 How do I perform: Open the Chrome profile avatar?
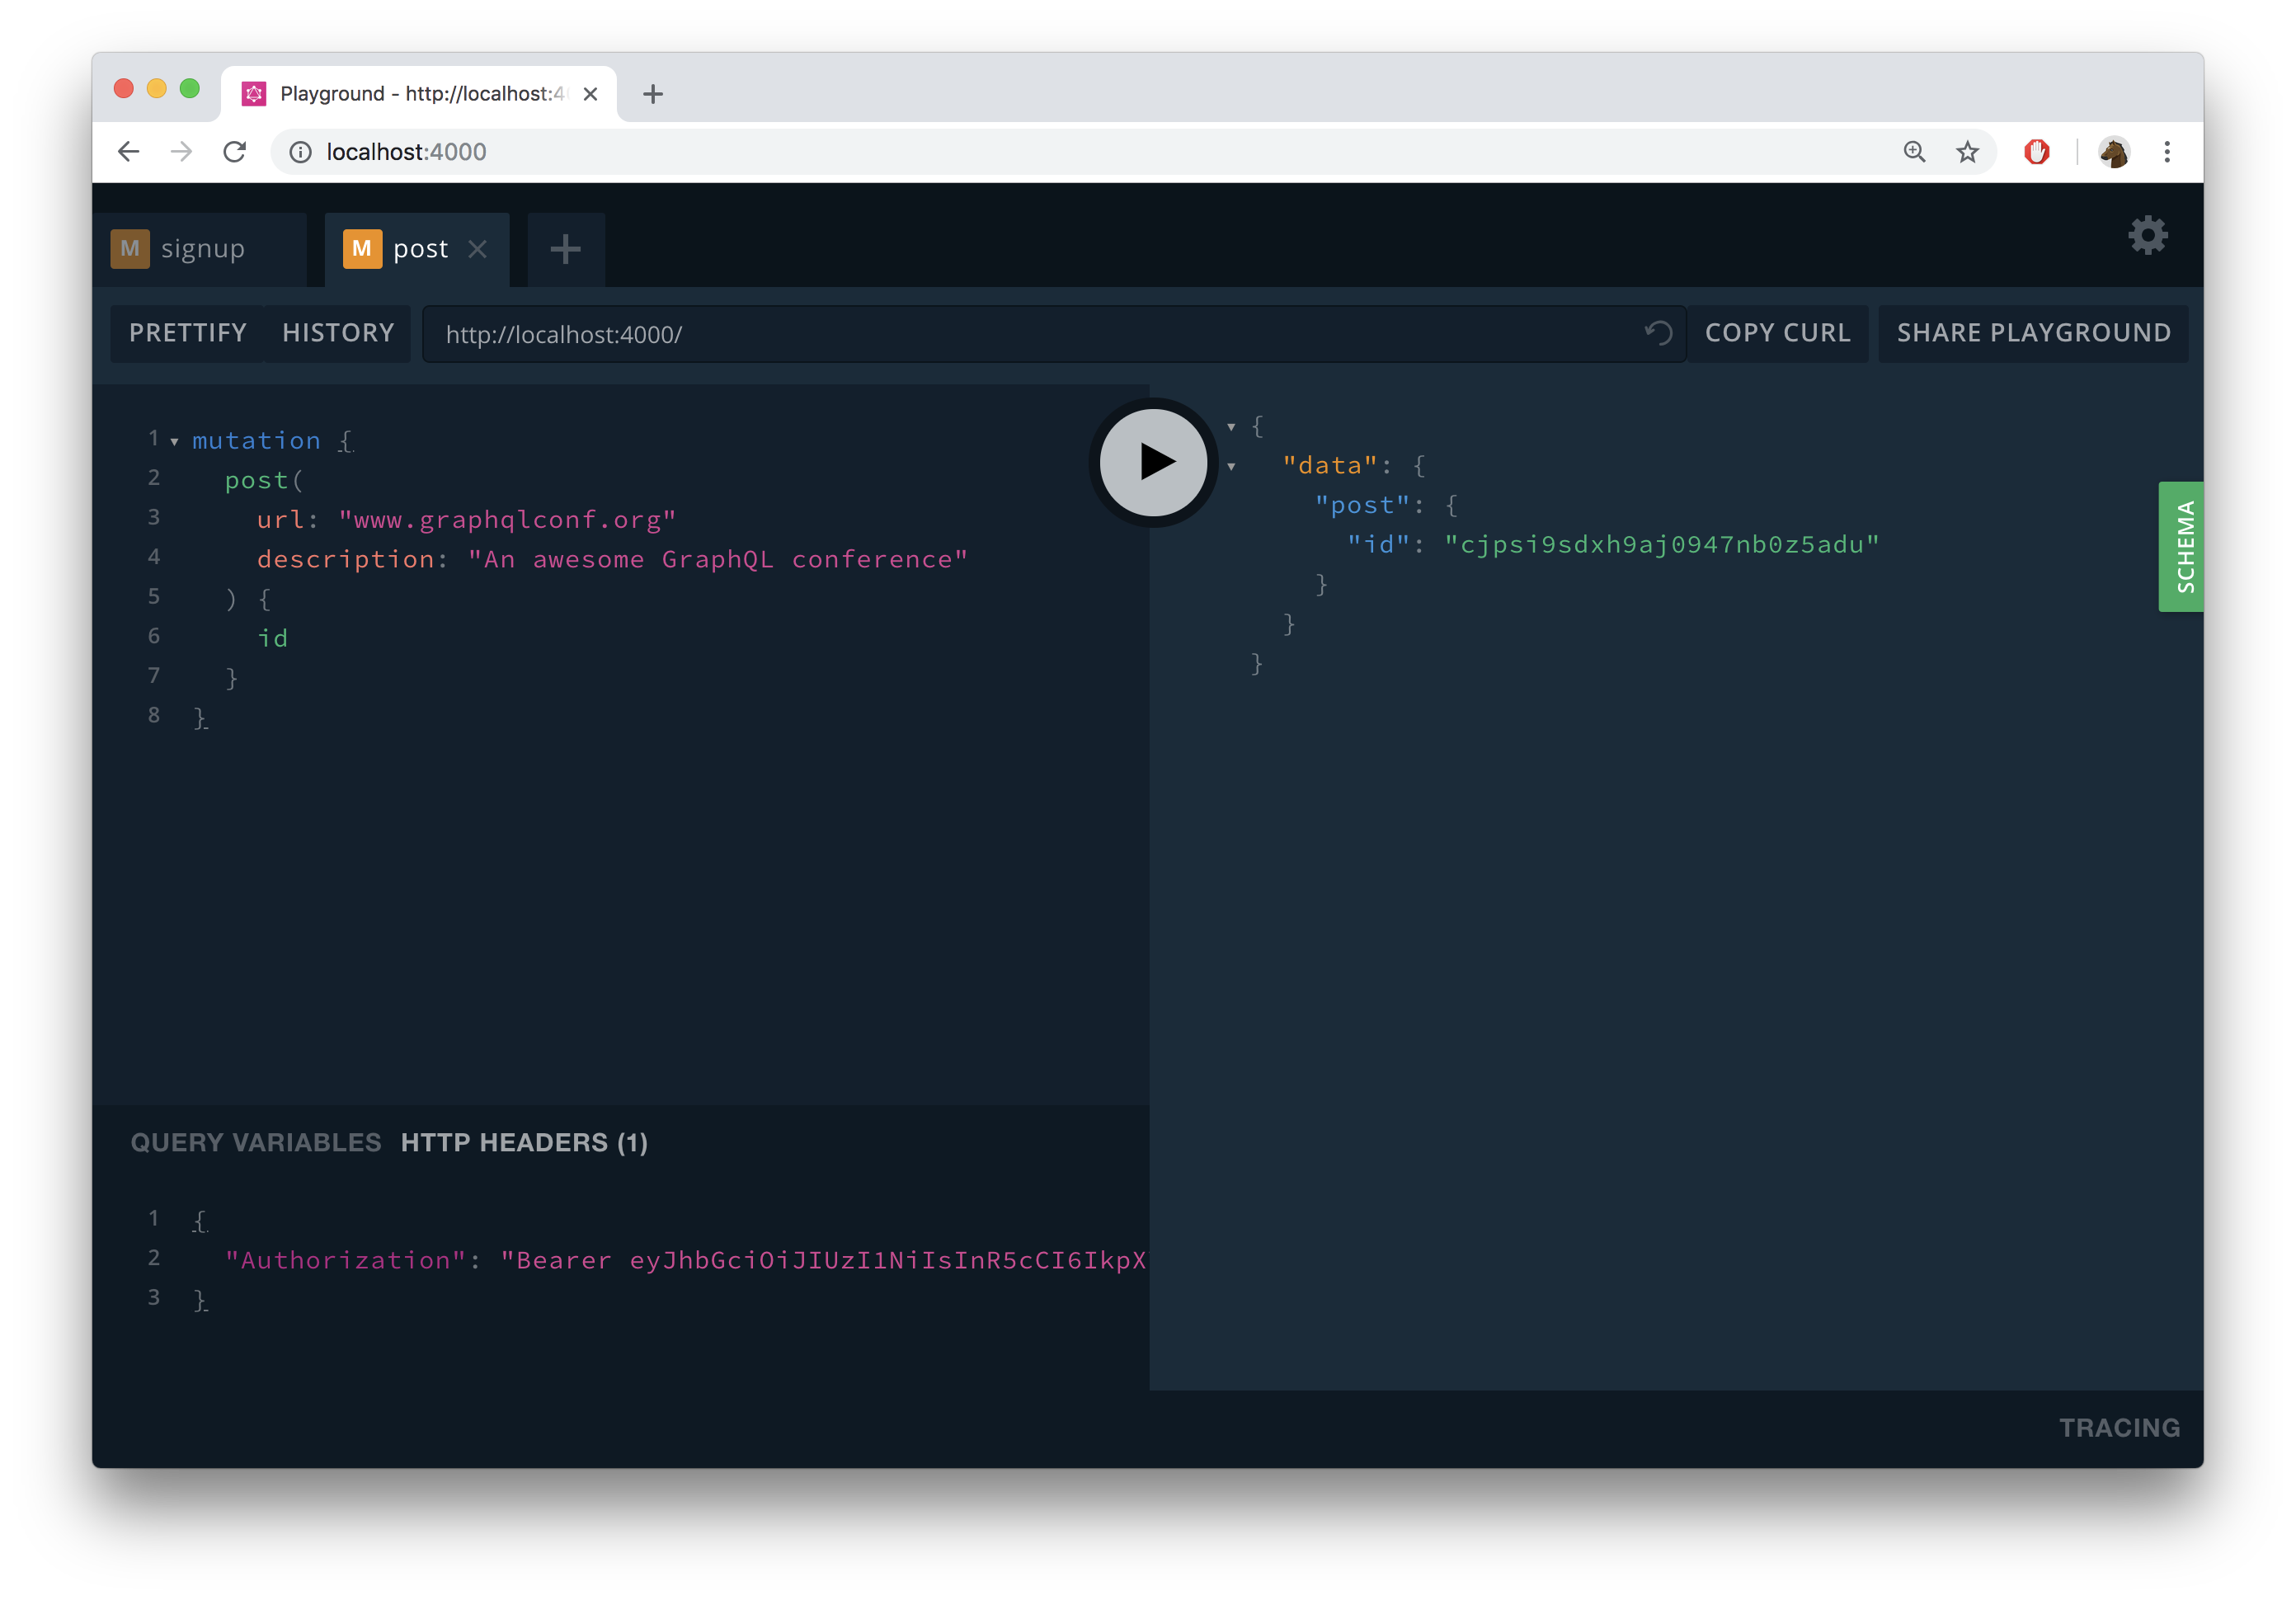[2113, 152]
